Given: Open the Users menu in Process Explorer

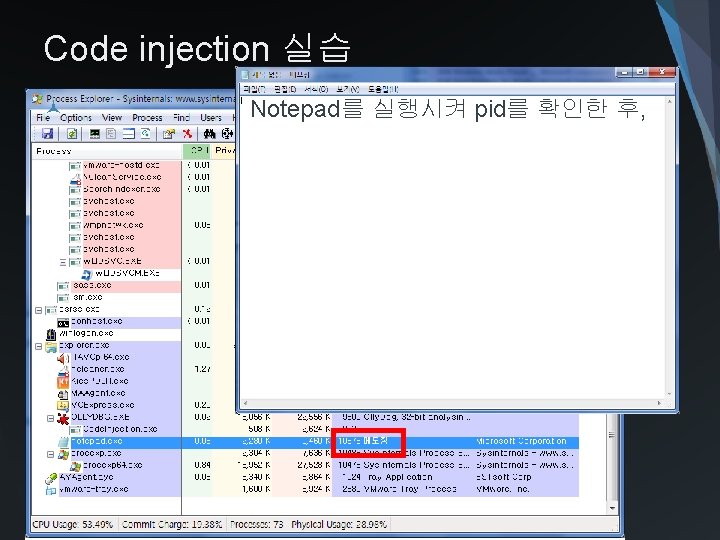Looking at the screenshot, I should point(211,118).
